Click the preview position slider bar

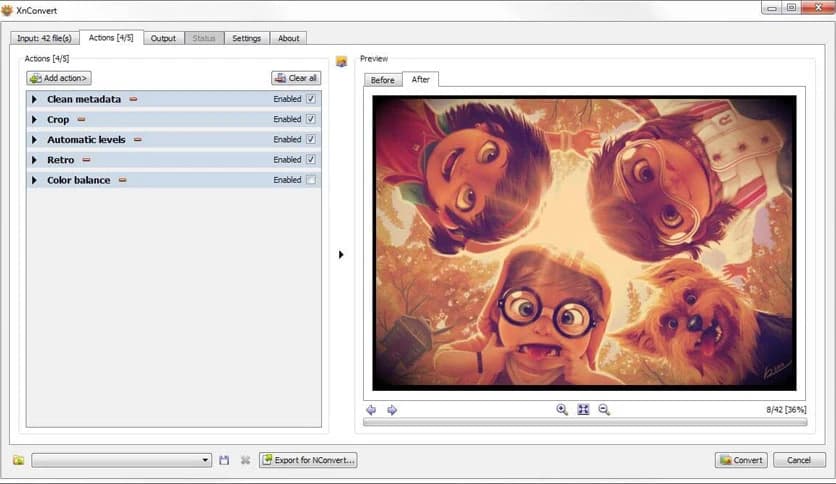pyautogui.click(x=585, y=422)
